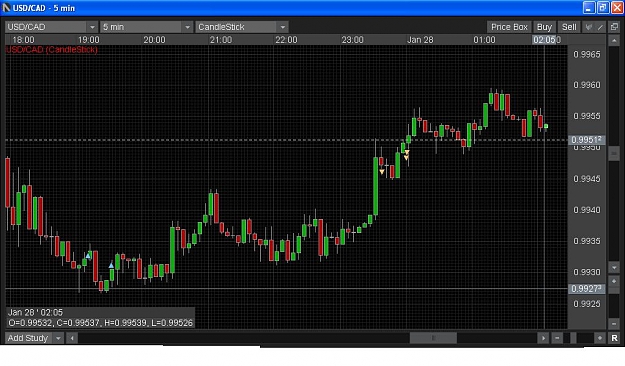Click the Price Box button
This screenshot has width=625, height=366.
(509, 27)
